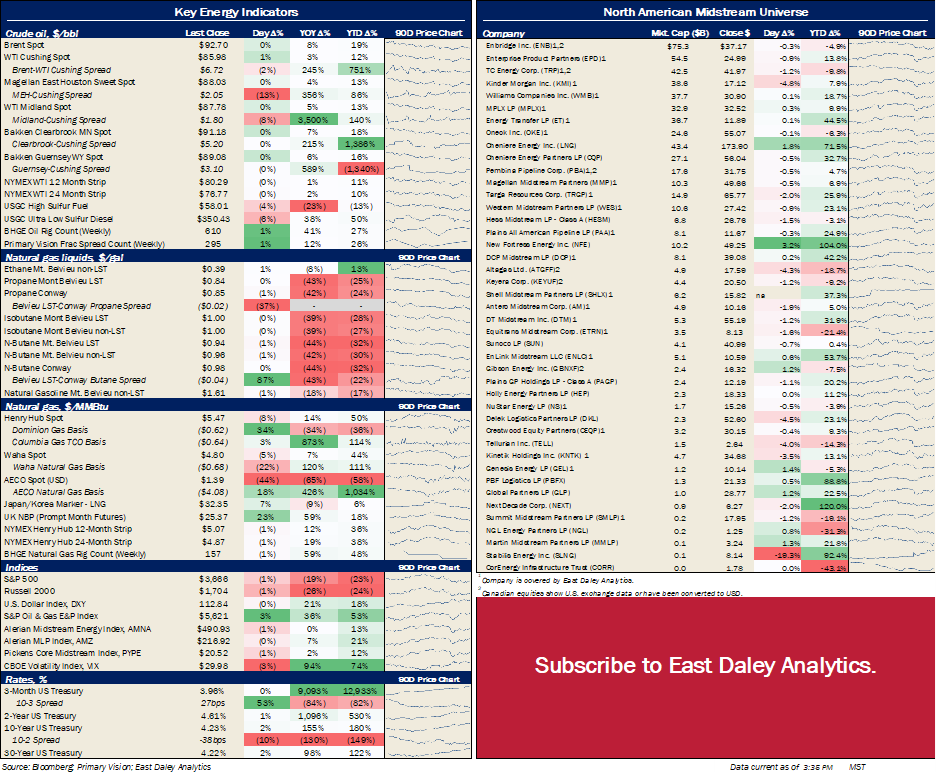The image size is (936, 773).
Task: Select the 'Alerian MLP Index, AMZ' label
Action: pyautogui.click(x=48, y=641)
